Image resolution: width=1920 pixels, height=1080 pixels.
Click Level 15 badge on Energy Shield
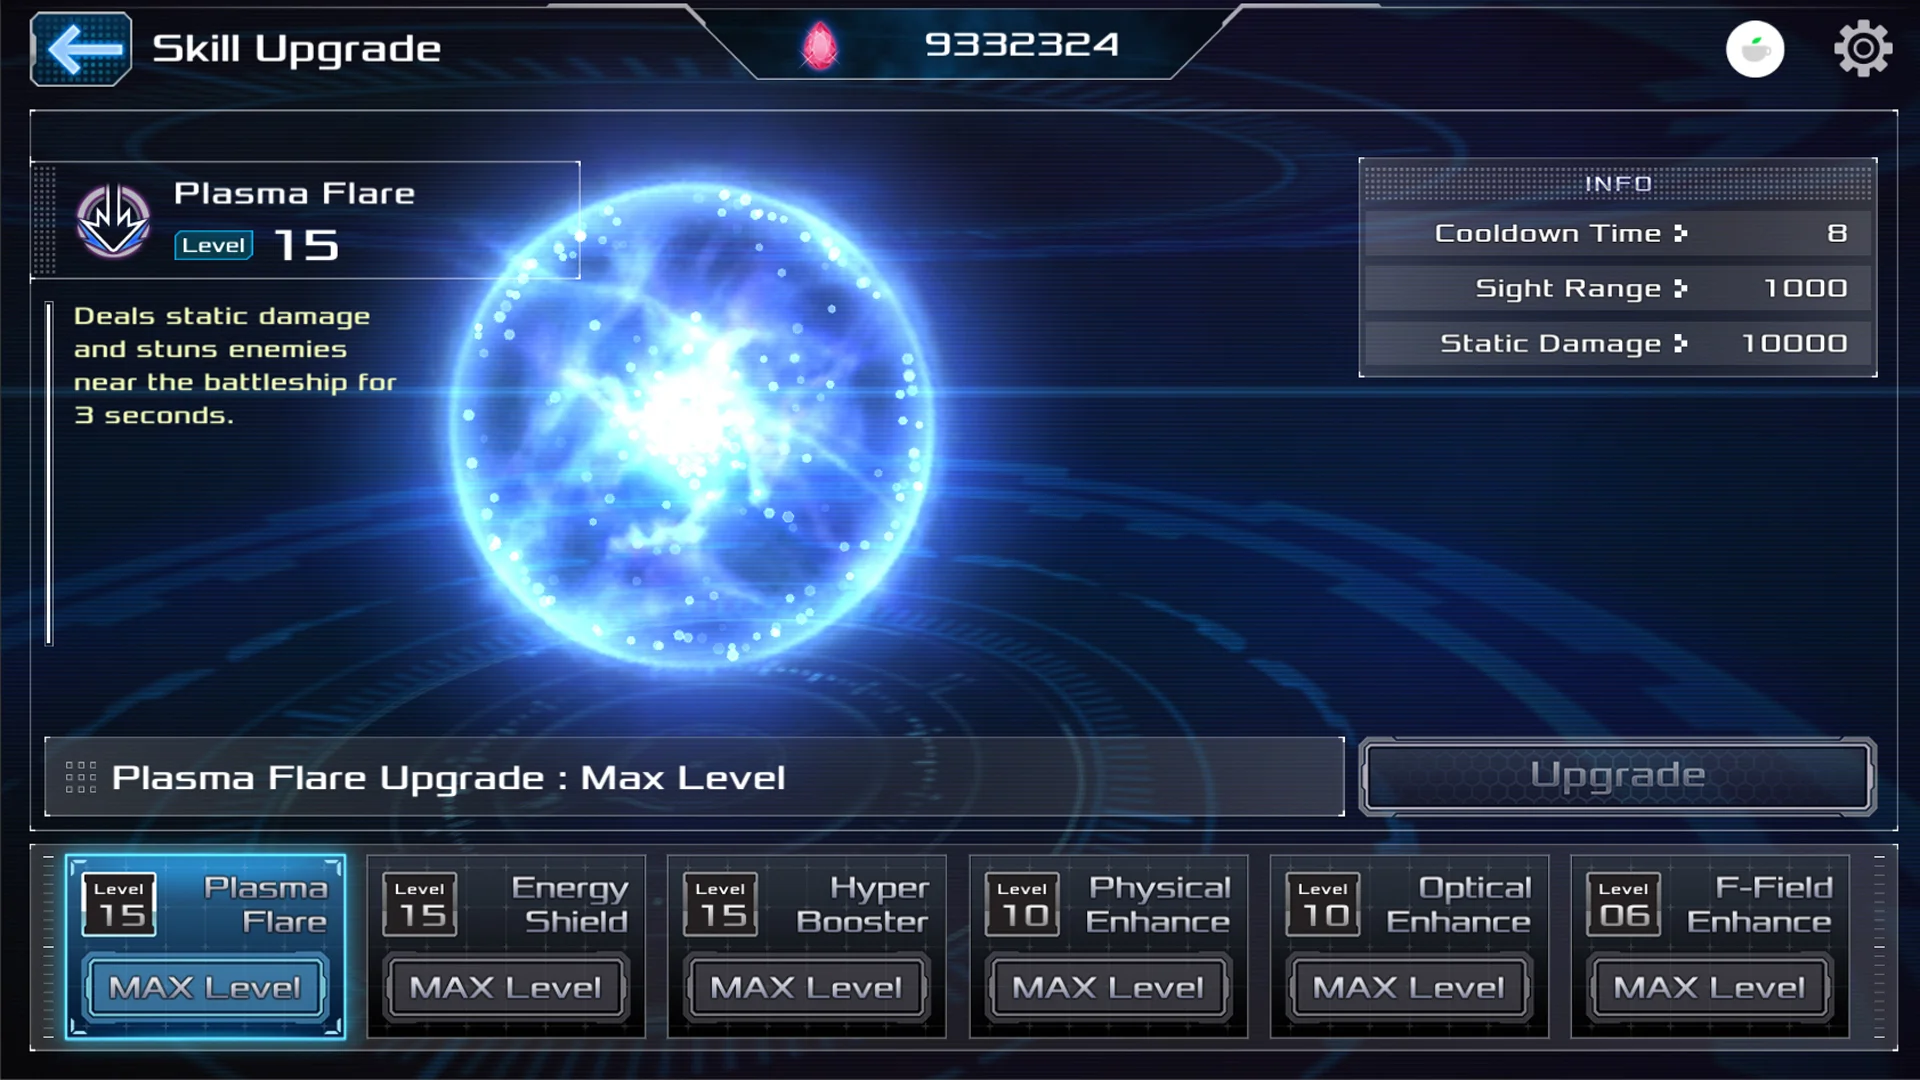coord(420,904)
